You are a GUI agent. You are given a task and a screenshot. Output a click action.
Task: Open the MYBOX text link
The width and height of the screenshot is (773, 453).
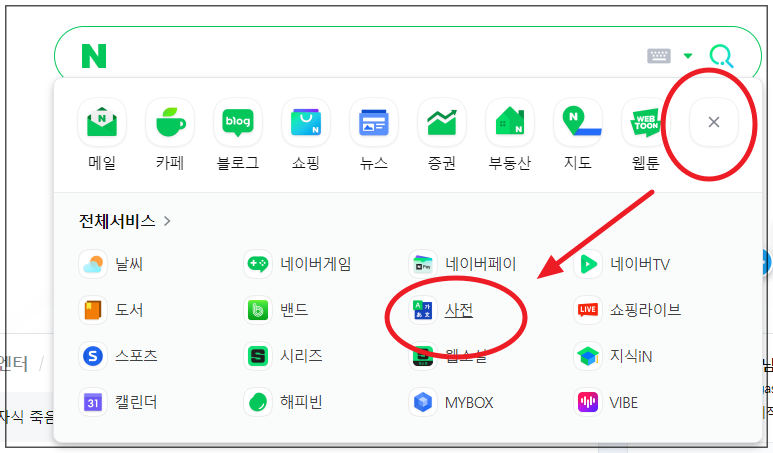pyautogui.click(x=469, y=403)
